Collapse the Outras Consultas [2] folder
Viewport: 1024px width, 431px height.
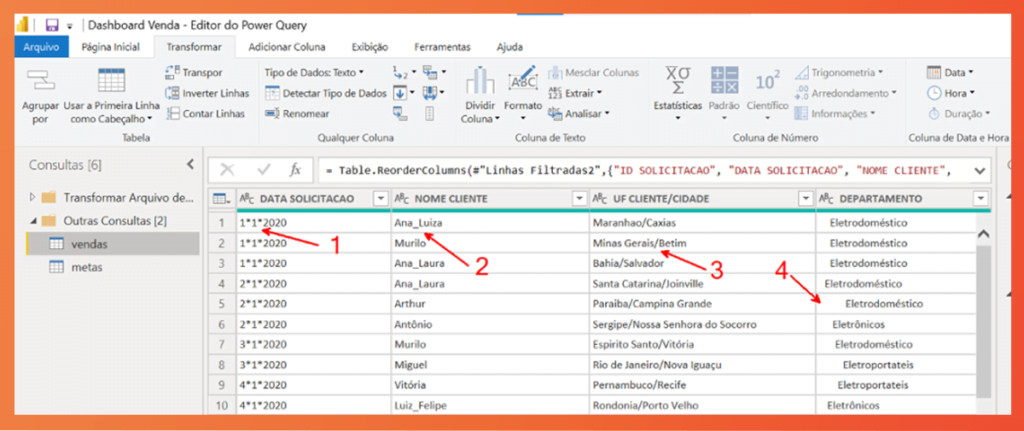click(x=32, y=221)
